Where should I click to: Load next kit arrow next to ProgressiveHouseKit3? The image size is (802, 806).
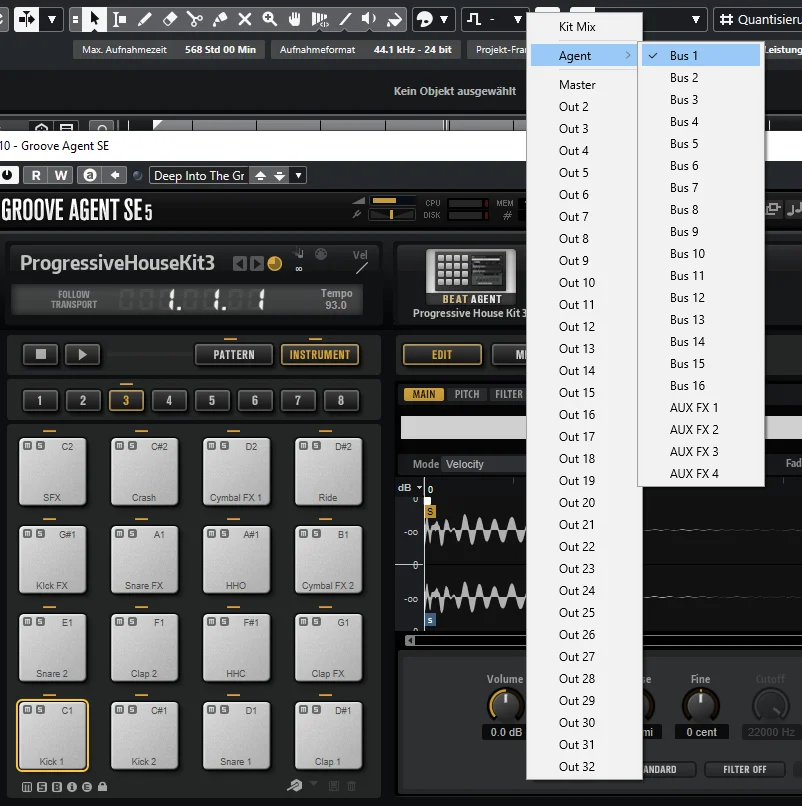coord(256,264)
